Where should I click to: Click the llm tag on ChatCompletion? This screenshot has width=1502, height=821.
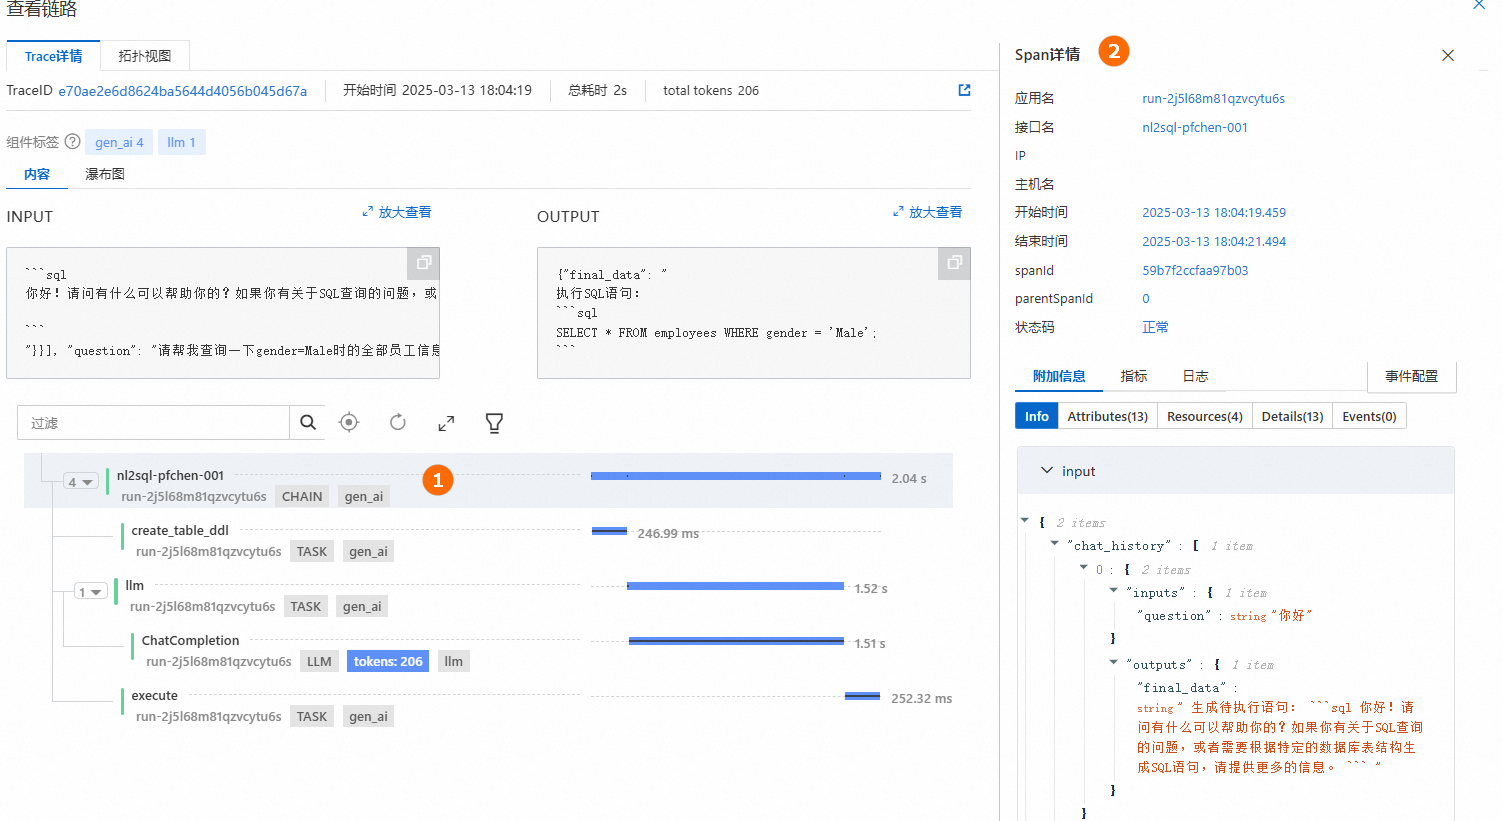click(454, 661)
